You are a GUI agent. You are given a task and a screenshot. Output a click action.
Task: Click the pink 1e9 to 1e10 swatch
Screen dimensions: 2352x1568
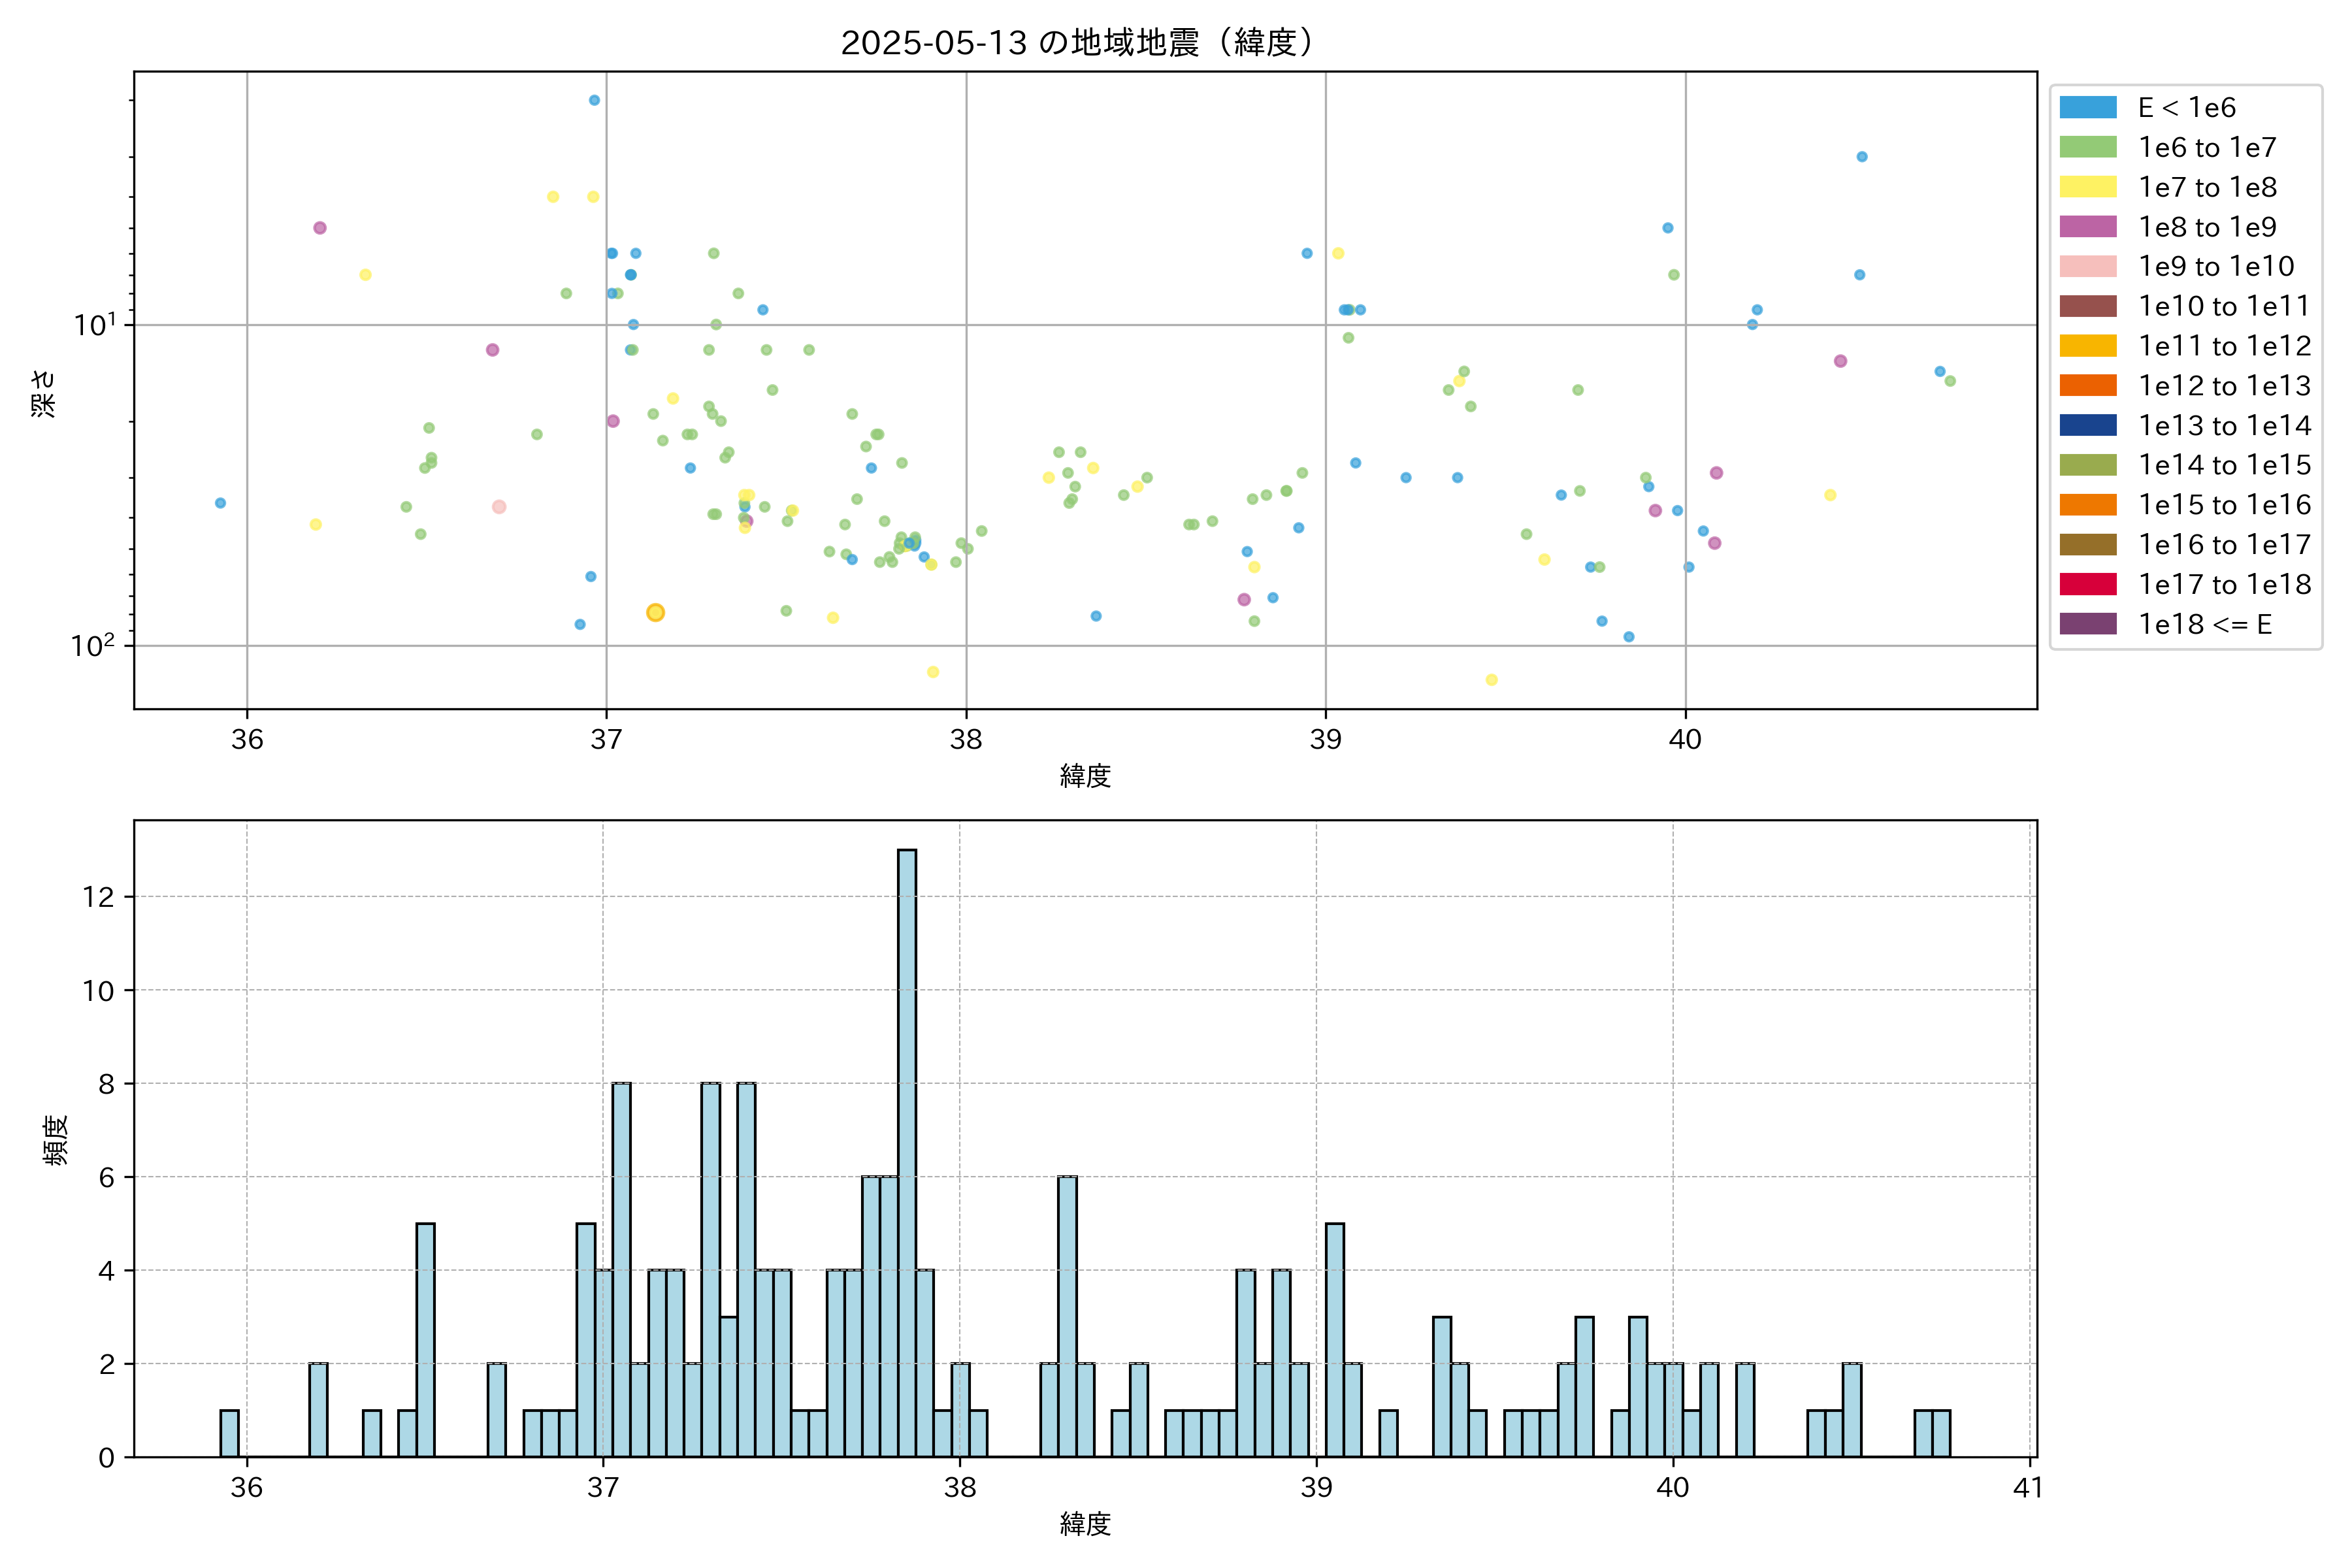2087,266
